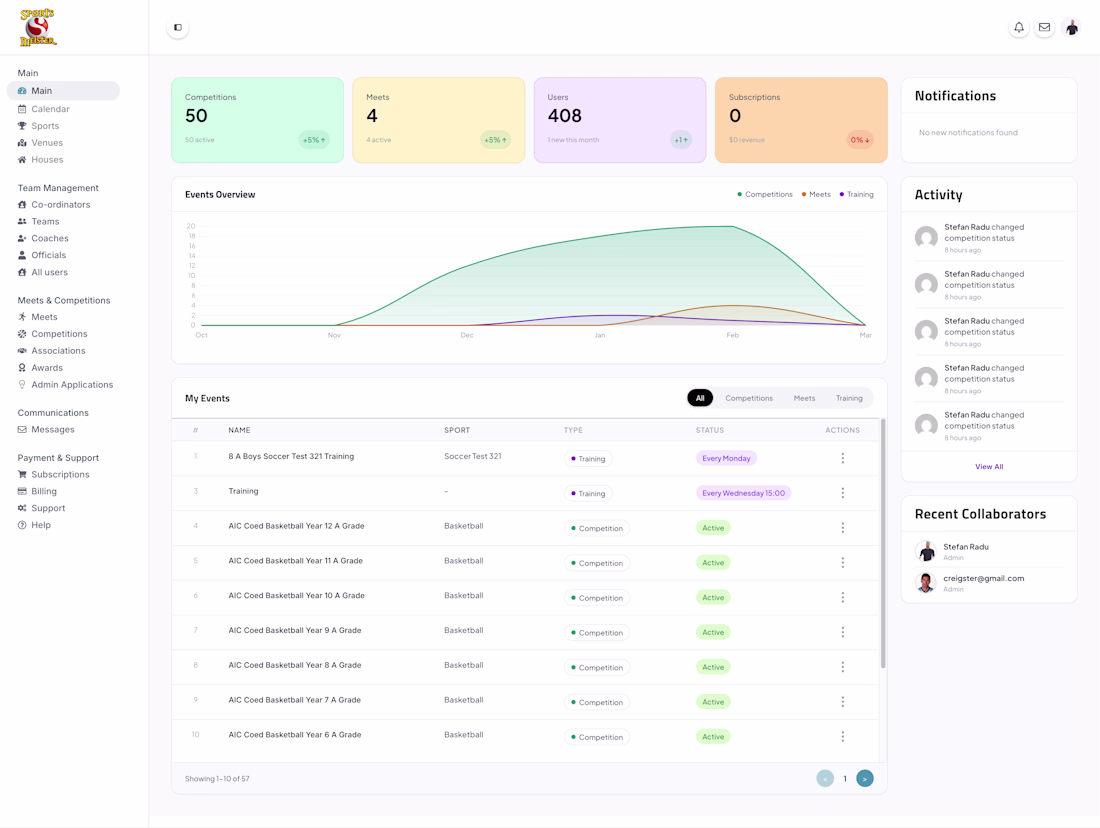Screen dimensions: 1100x828
Task: Open actions menu for 8 A Boys Soccer row
Action: [843, 458]
